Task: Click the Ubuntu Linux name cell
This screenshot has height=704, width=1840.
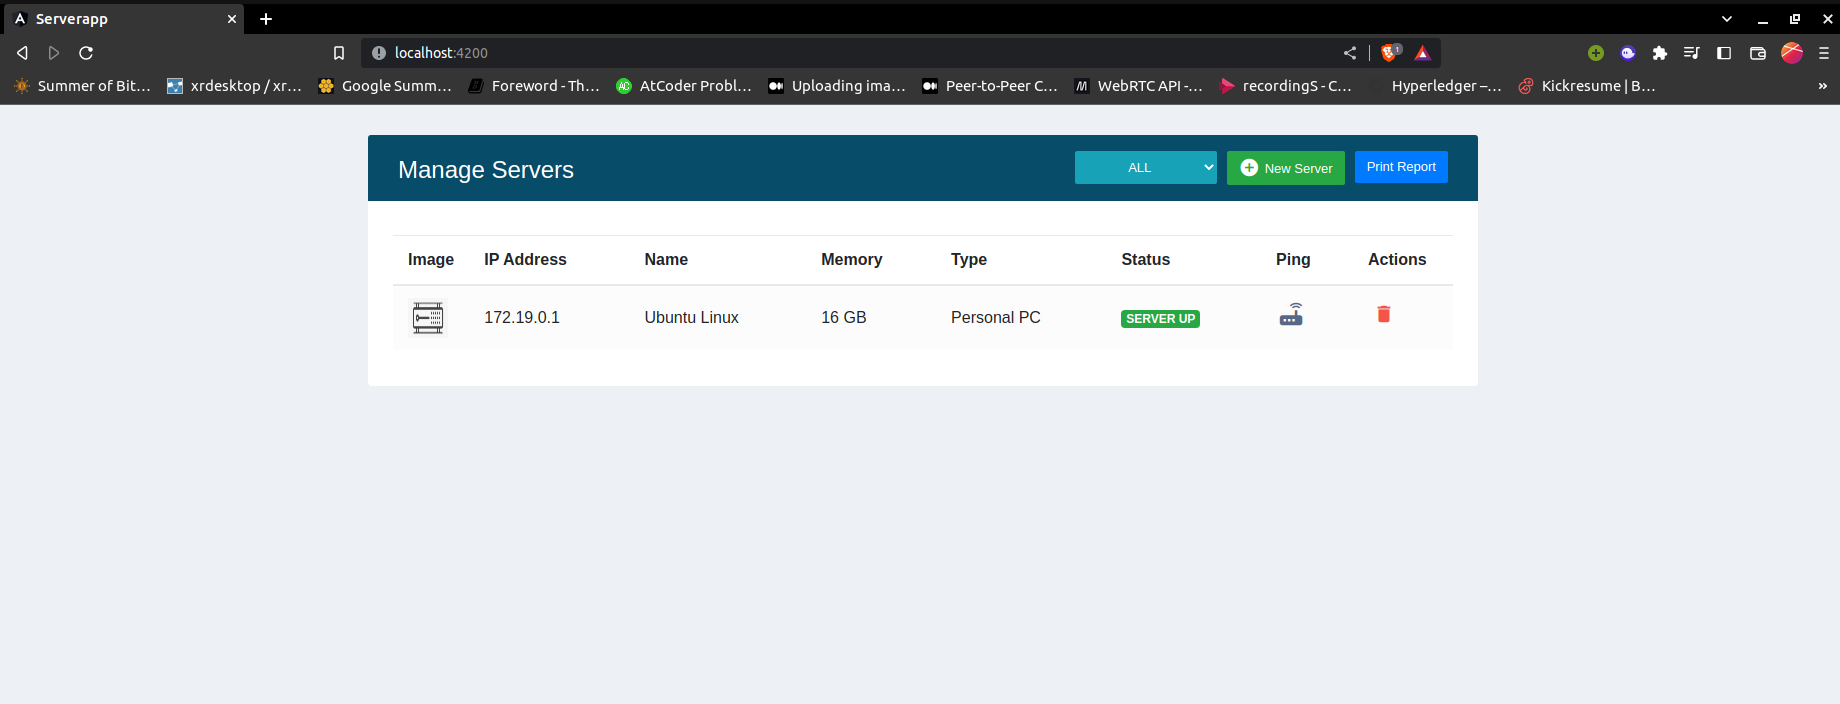Action: pyautogui.click(x=691, y=317)
